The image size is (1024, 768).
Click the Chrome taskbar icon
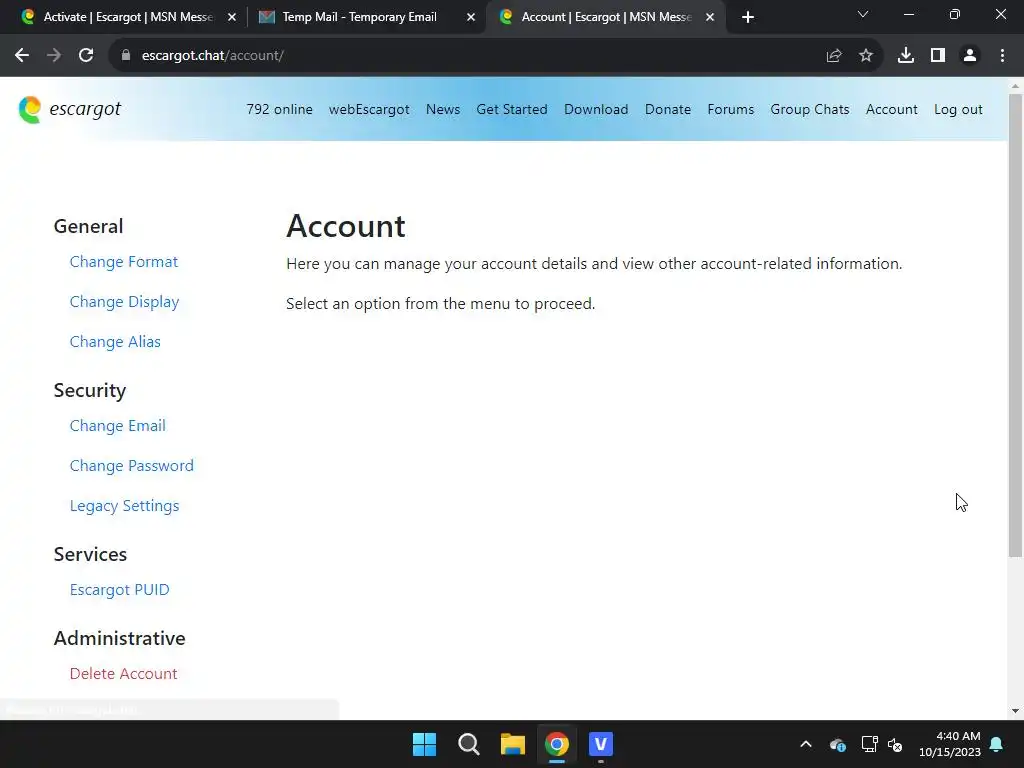point(557,744)
